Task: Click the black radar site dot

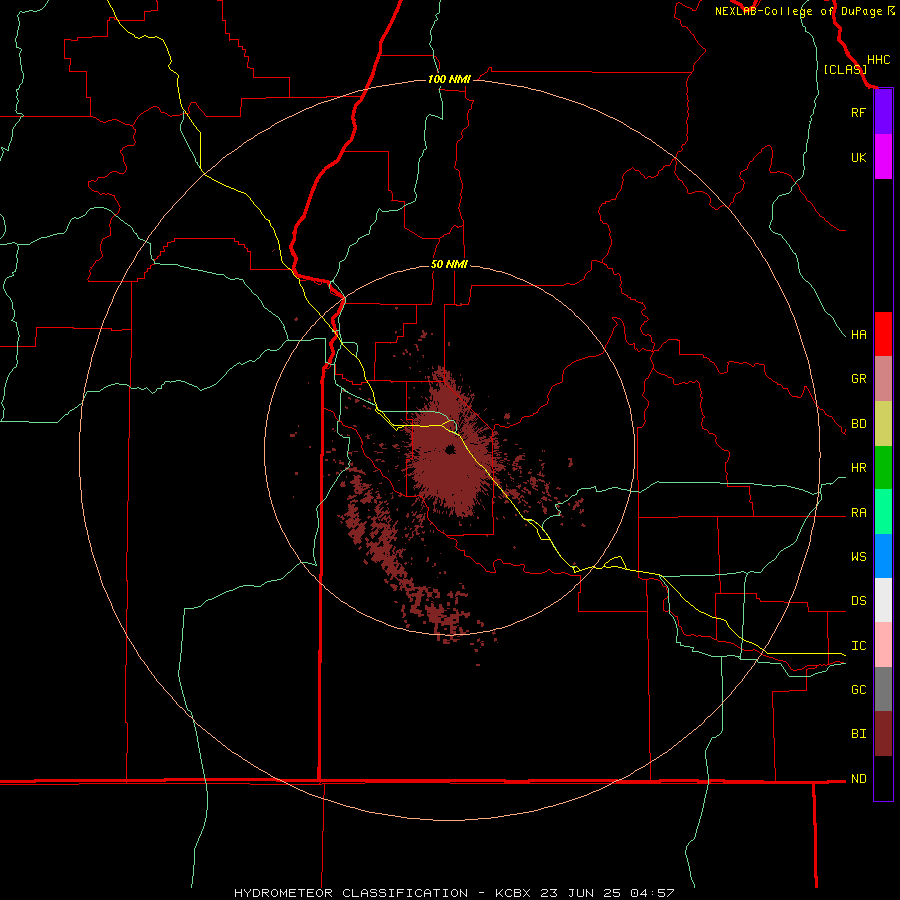Action: pos(450,449)
